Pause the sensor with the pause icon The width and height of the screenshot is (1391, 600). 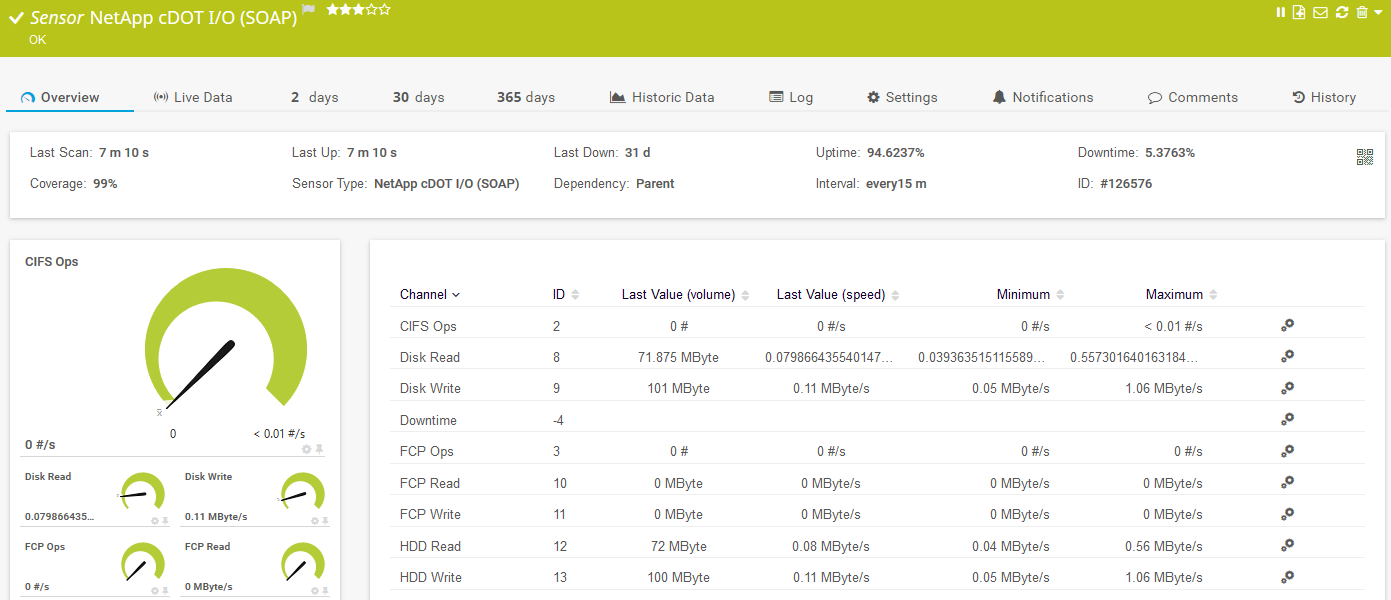pyautogui.click(x=1280, y=12)
